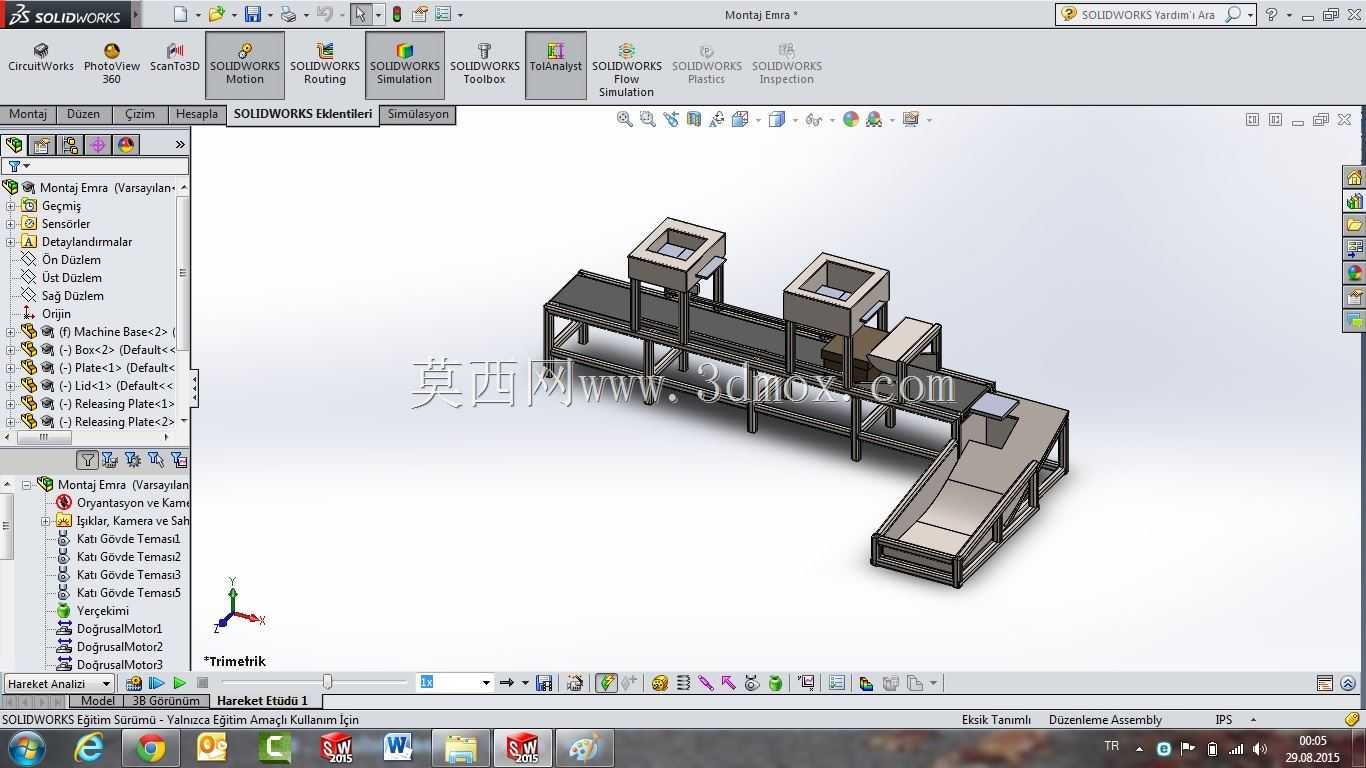Click the Zoom to Fit icon
Viewport: 1366px width, 768px height.
click(625, 119)
